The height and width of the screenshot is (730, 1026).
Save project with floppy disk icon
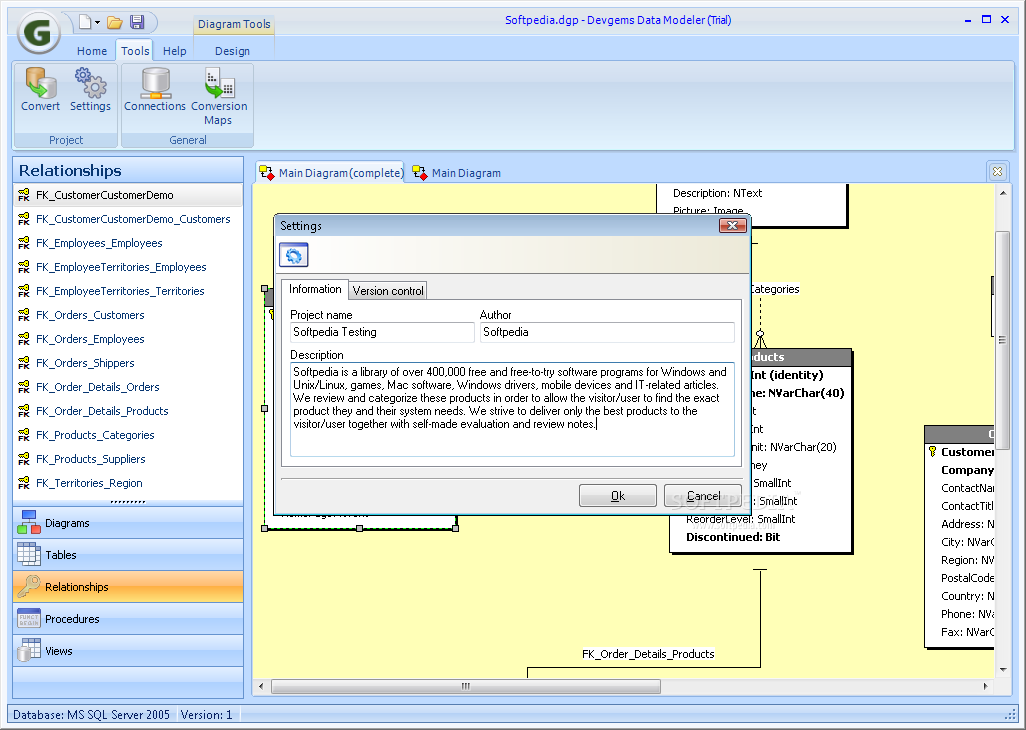point(137,22)
